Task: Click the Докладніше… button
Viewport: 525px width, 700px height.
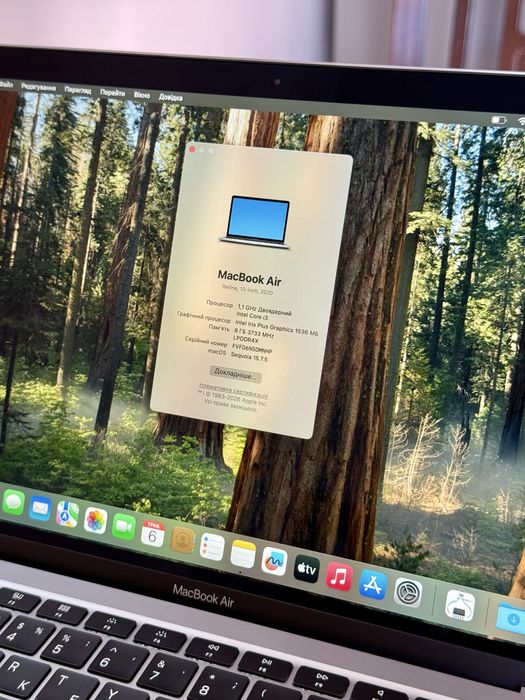Action: [x=235, y=374]
